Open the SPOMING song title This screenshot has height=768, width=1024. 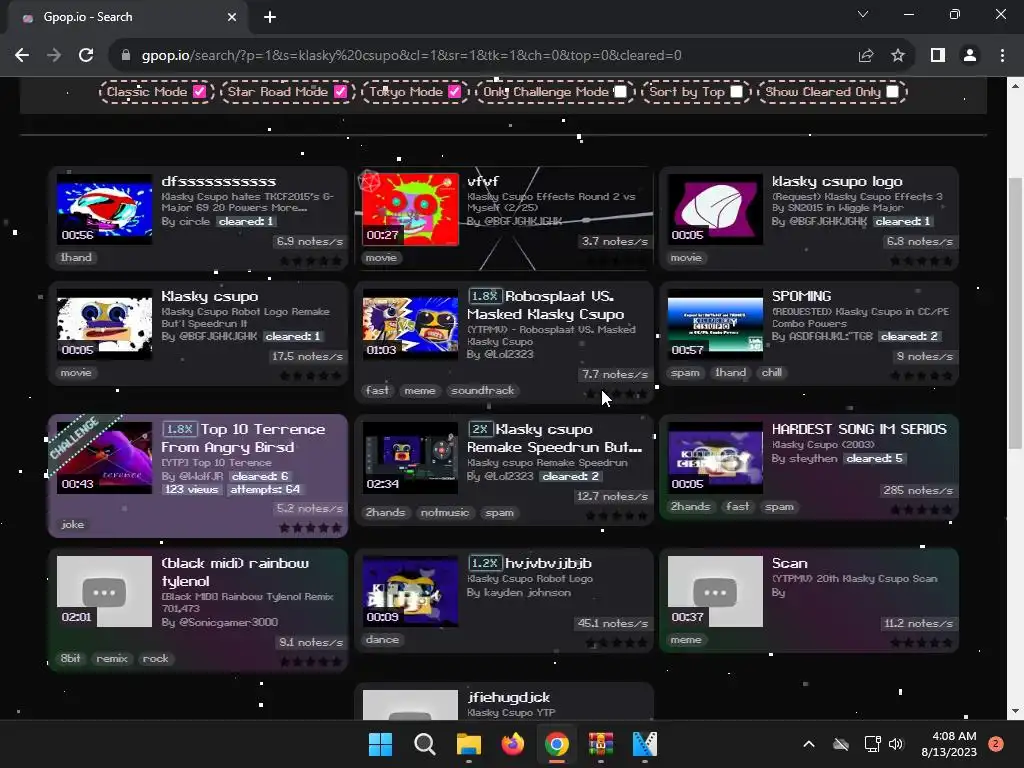point(801,296)
